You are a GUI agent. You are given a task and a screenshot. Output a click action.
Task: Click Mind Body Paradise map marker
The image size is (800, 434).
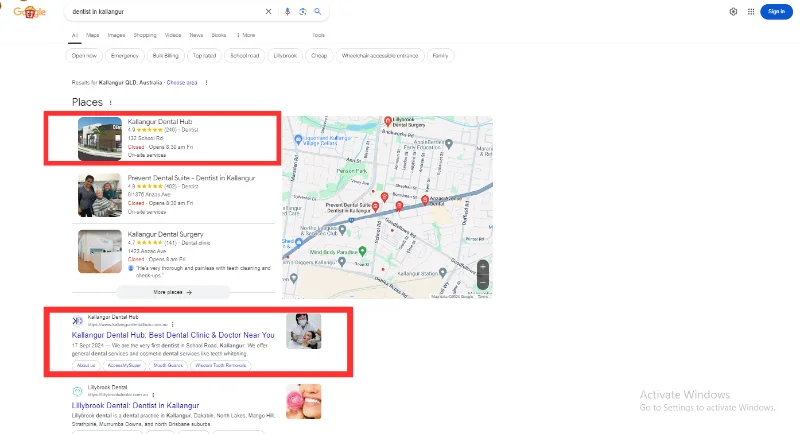click(x=362, y=251)
